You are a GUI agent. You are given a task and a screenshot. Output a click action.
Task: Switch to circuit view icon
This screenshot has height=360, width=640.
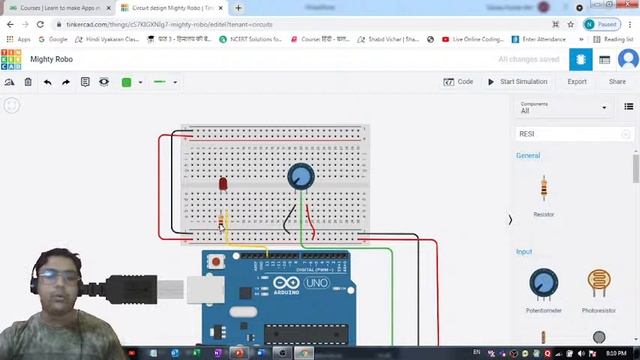point(580,60)
